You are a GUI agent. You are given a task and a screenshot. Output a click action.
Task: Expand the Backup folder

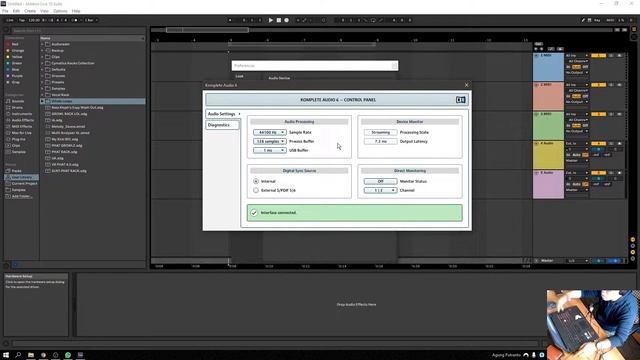click(42, 51)
